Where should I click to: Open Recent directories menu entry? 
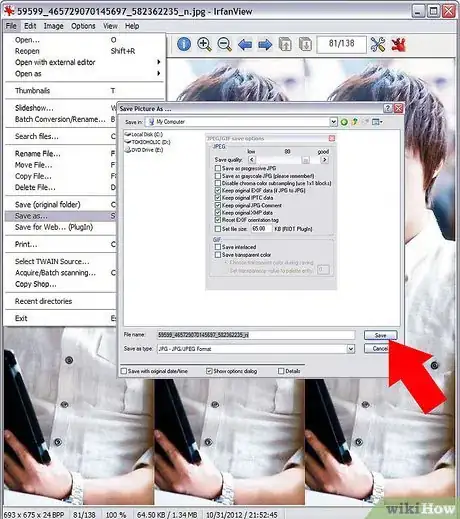pos(61,301)
